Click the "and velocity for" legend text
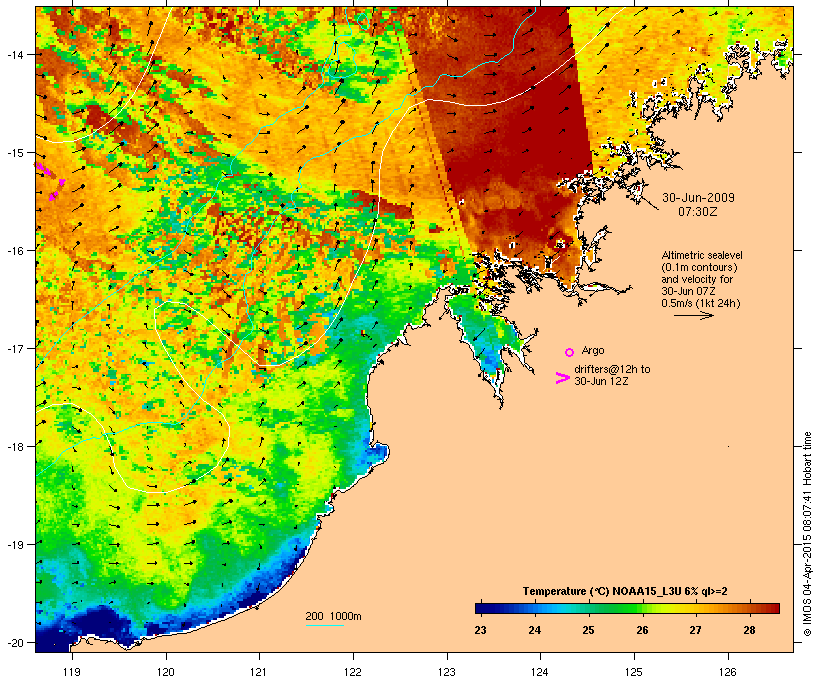Screen dimensions: 820x680 pos(697,279)
